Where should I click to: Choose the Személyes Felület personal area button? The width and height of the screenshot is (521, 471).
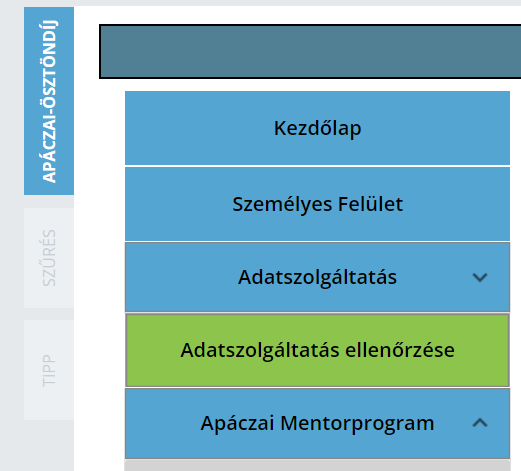[x=317, y=204]
